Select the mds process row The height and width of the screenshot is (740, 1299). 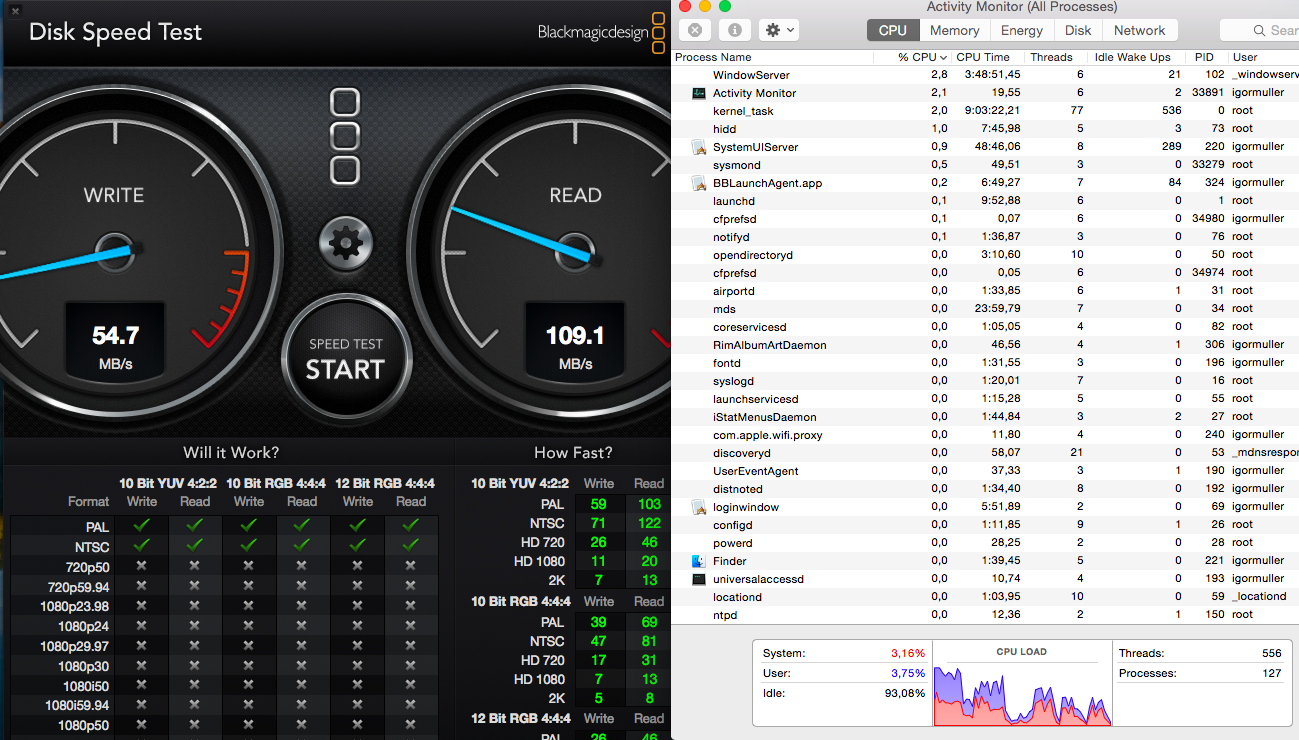[985, 309]
